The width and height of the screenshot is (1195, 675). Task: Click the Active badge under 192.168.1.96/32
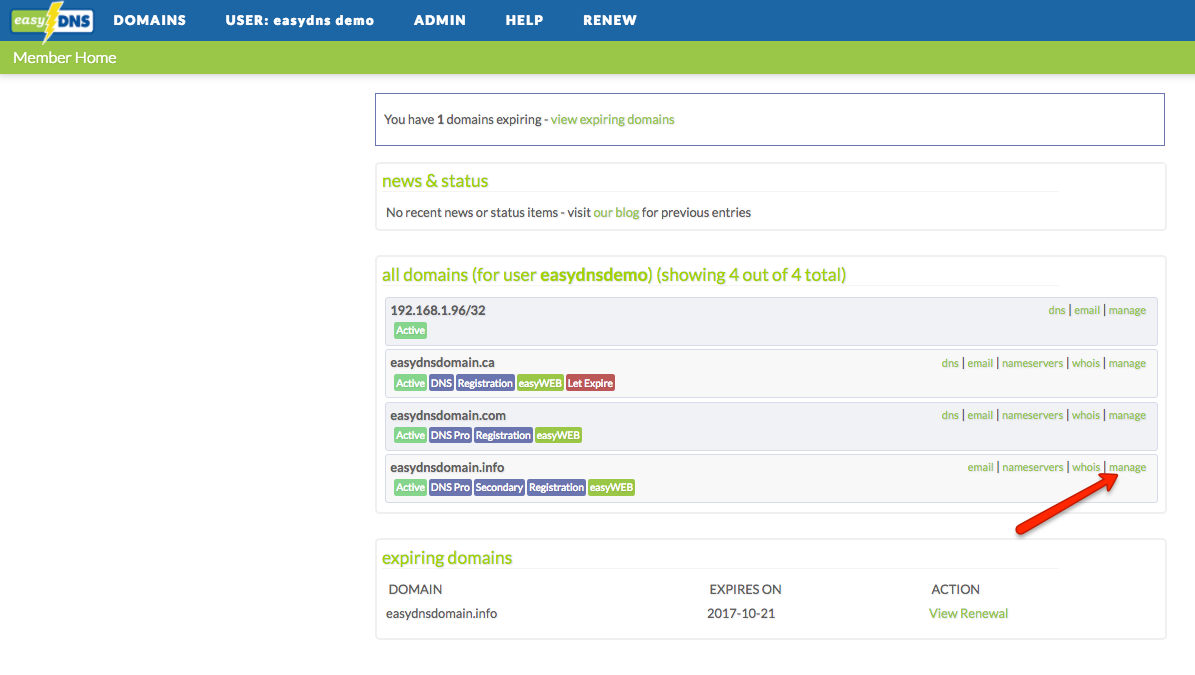410,331
